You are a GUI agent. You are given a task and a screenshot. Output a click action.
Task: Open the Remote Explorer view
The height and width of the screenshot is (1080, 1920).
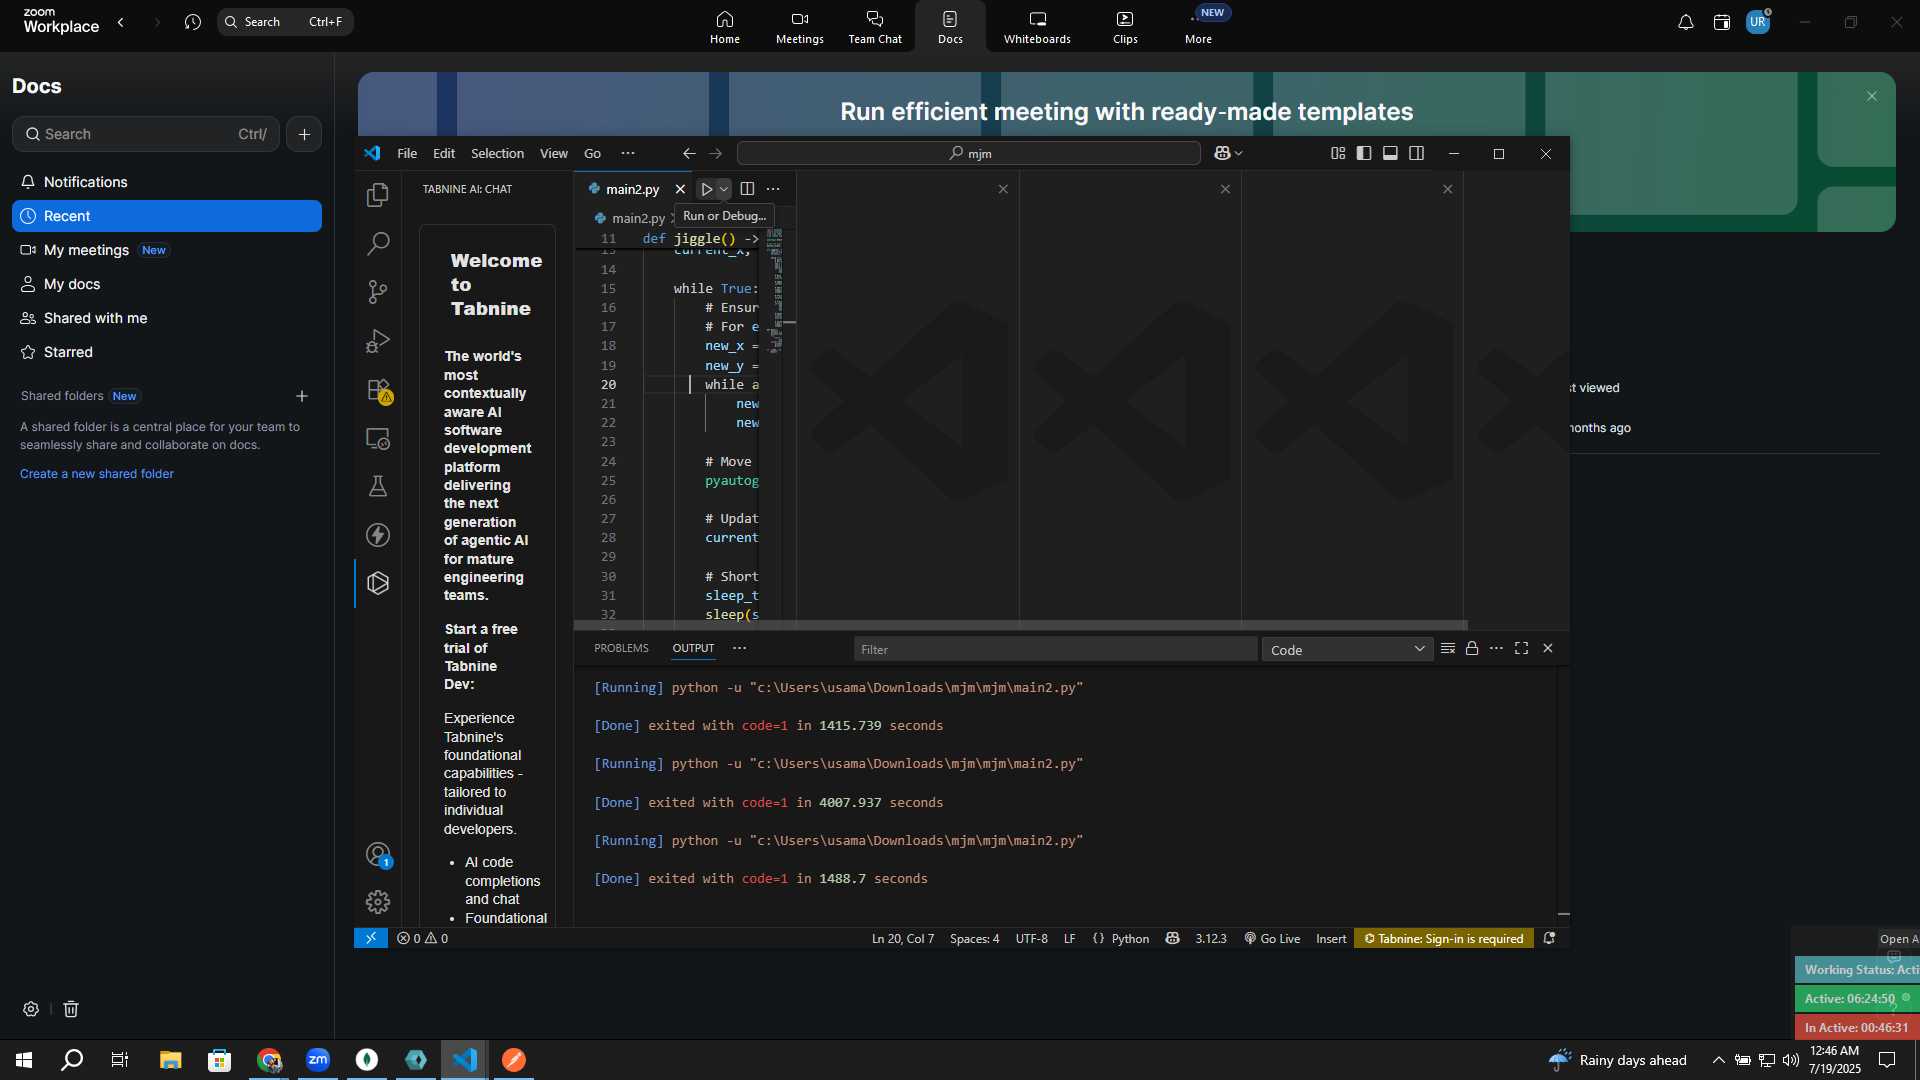378,438
